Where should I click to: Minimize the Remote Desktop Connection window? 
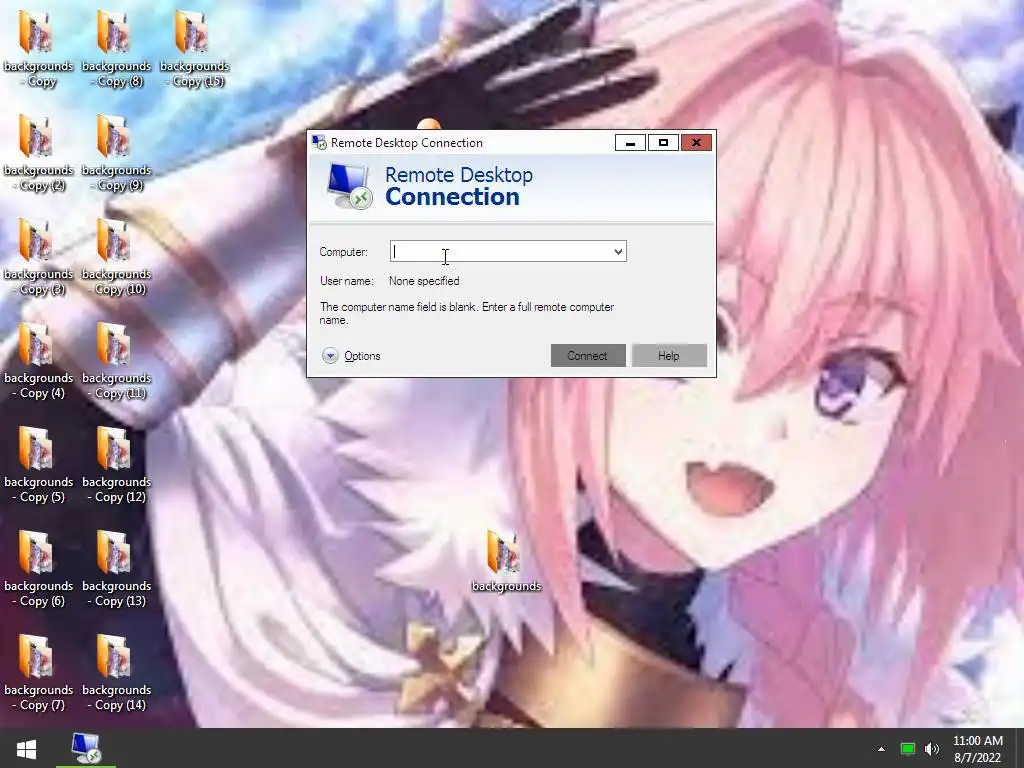(x=630, y=143)
